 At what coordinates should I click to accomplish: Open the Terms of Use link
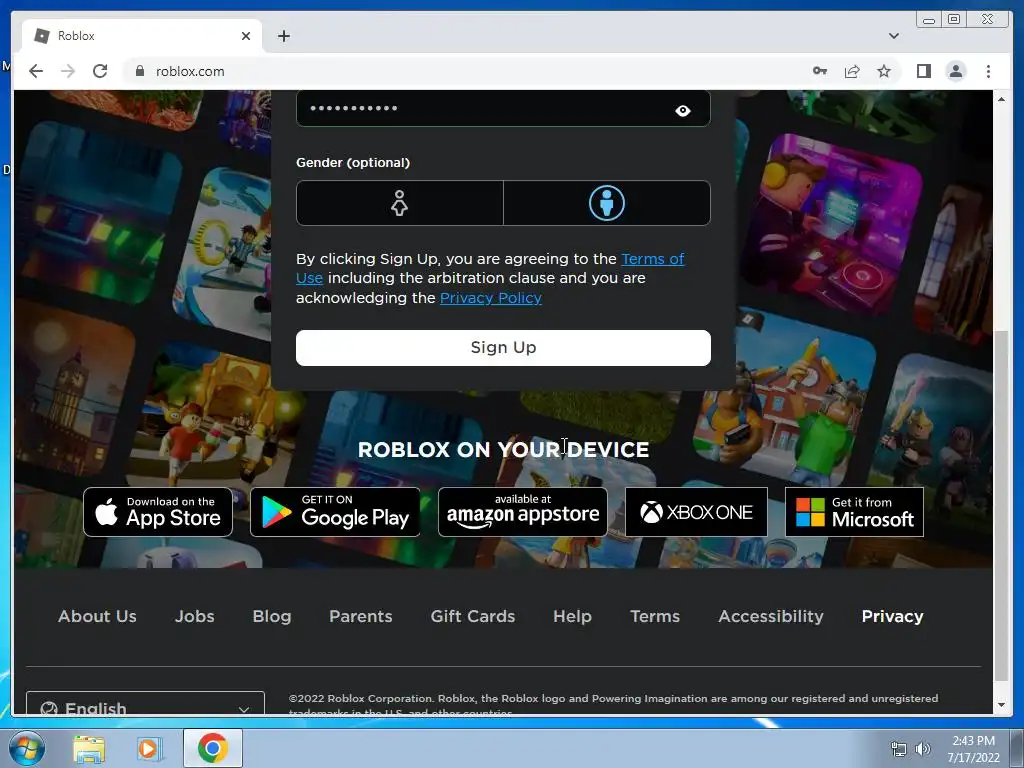652,259
